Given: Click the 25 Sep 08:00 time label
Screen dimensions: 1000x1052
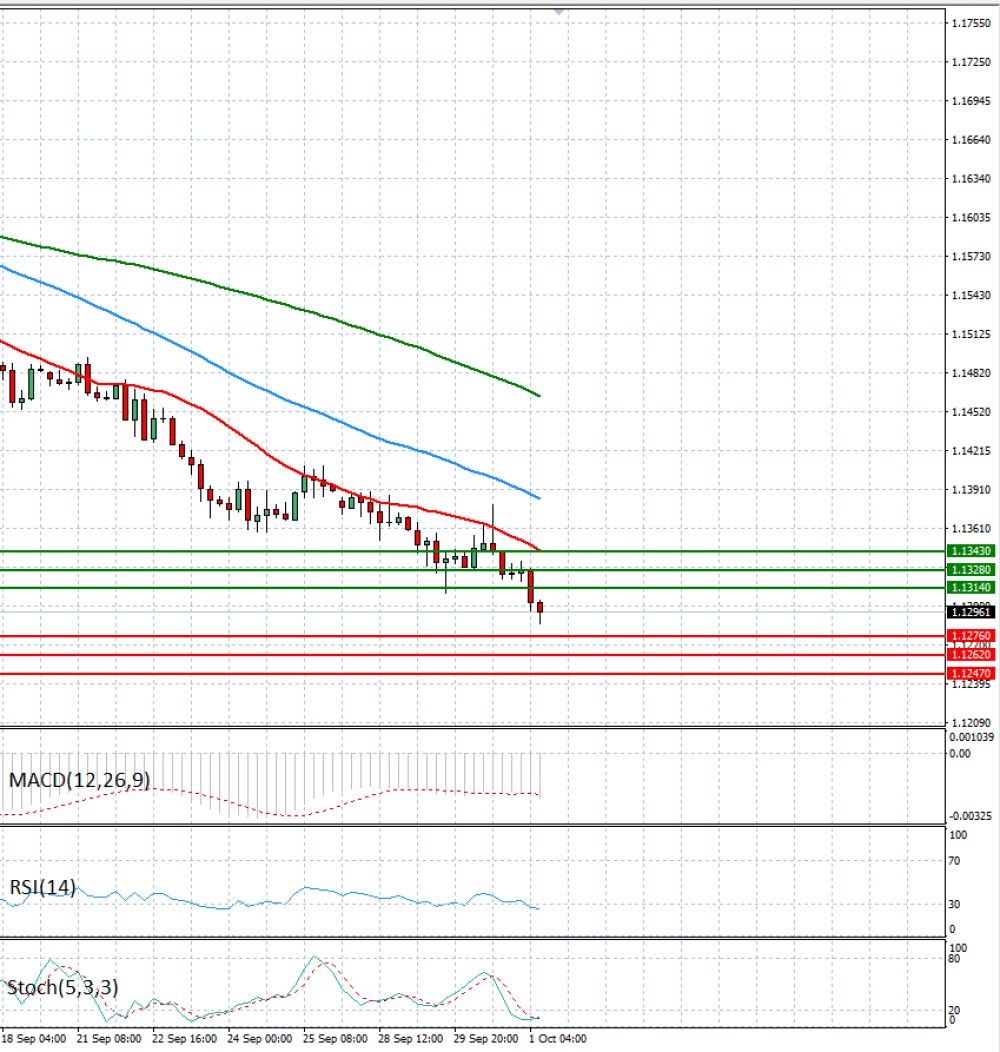Looking at the screenshot, I should [336, 1039].
